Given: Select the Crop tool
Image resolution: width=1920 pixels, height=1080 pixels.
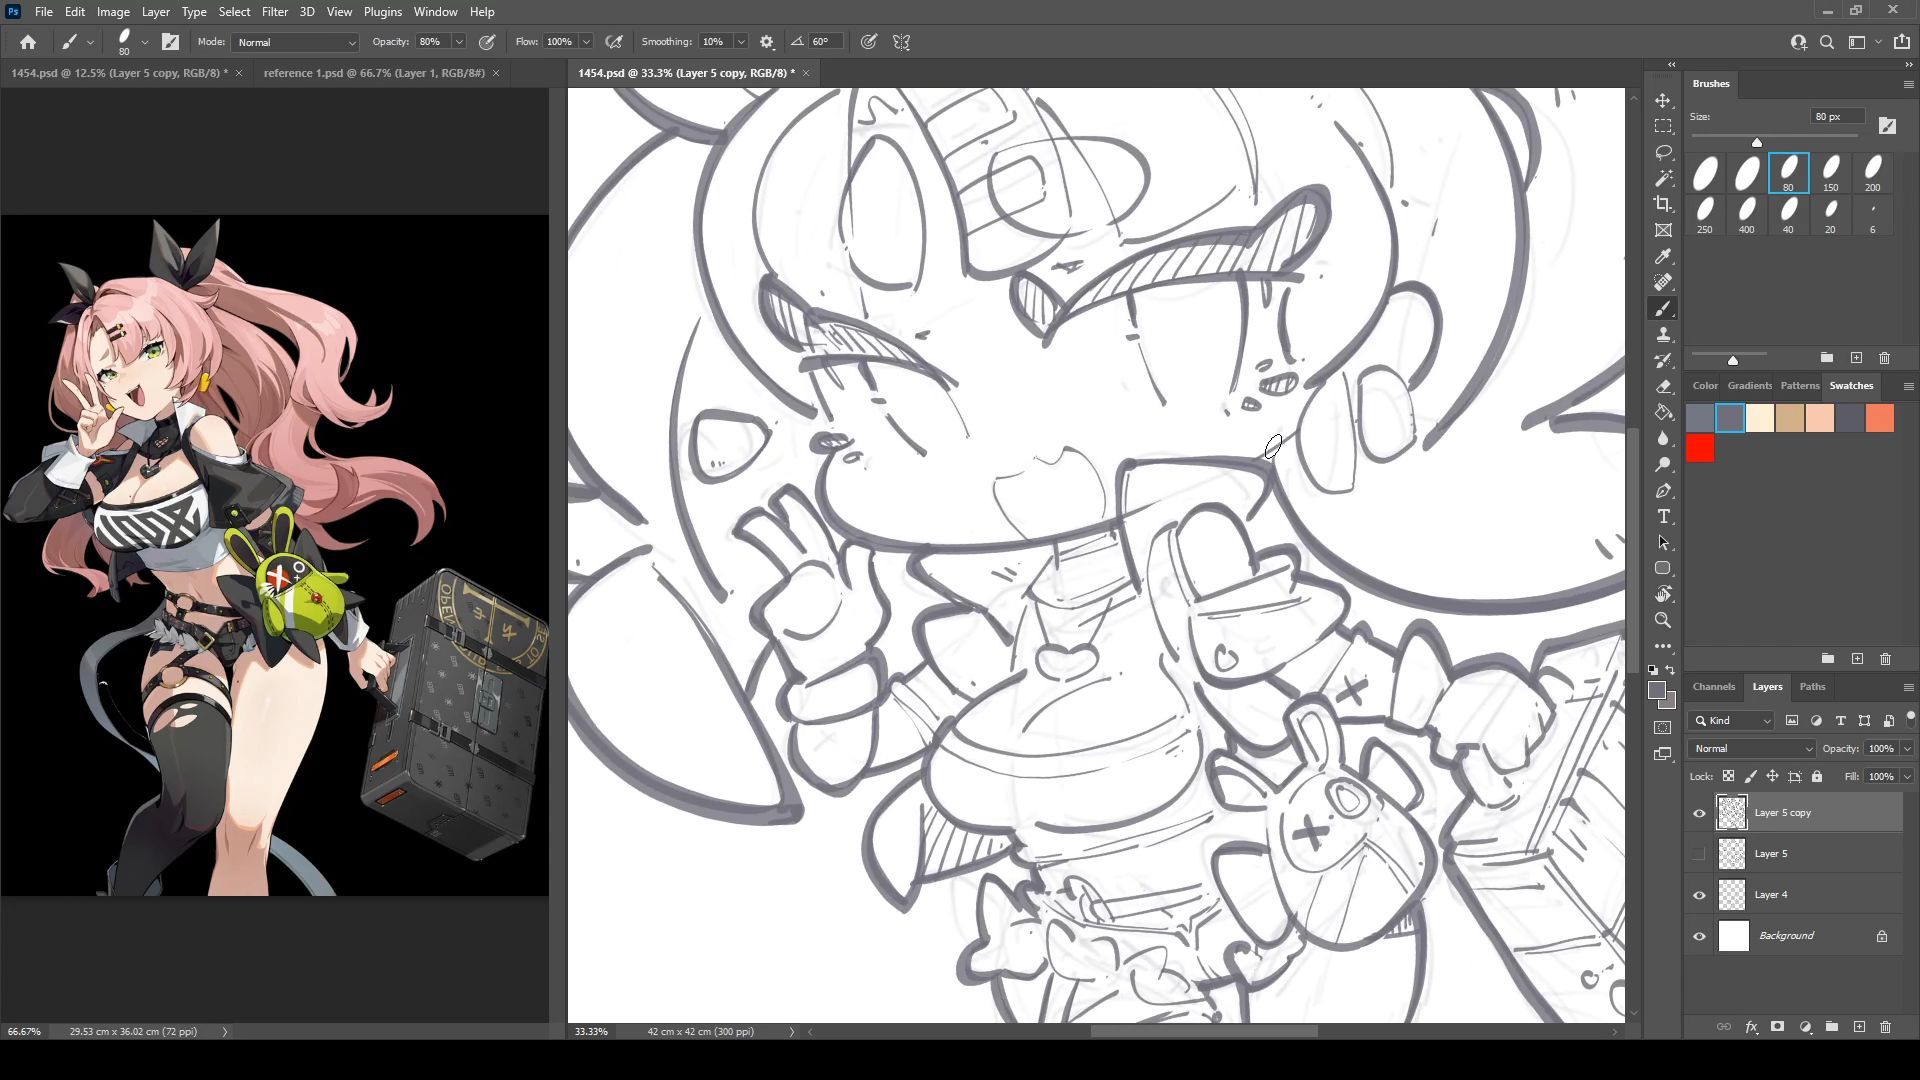Looking at the screenshot, I should [x=1663, y=204].
